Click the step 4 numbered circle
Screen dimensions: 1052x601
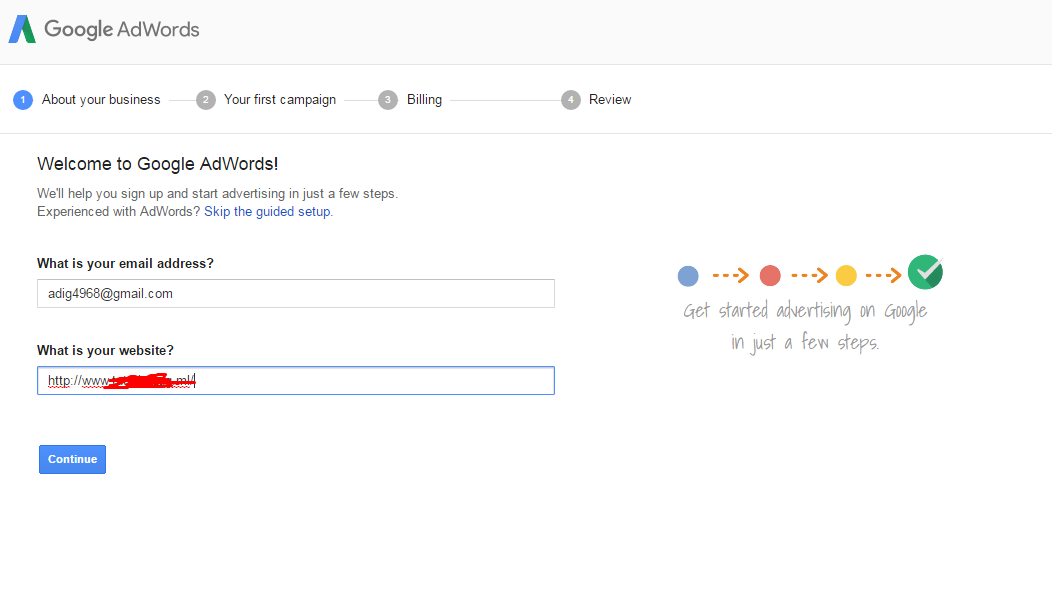click(x=571, y=100)
